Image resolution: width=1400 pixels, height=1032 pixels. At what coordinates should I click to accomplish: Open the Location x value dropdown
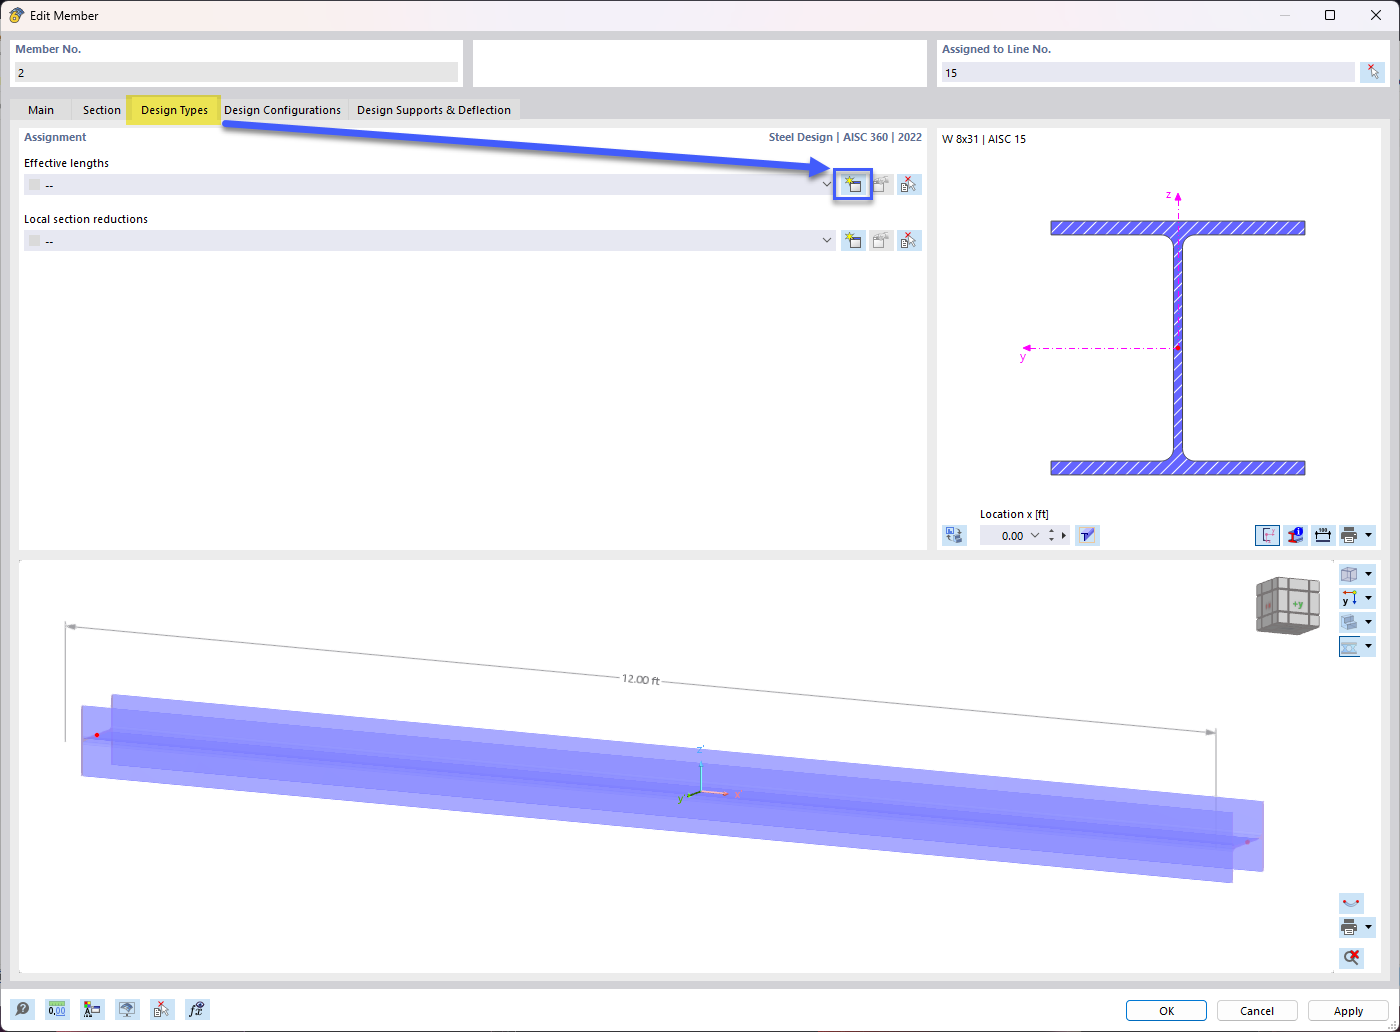click(1035, 536)
